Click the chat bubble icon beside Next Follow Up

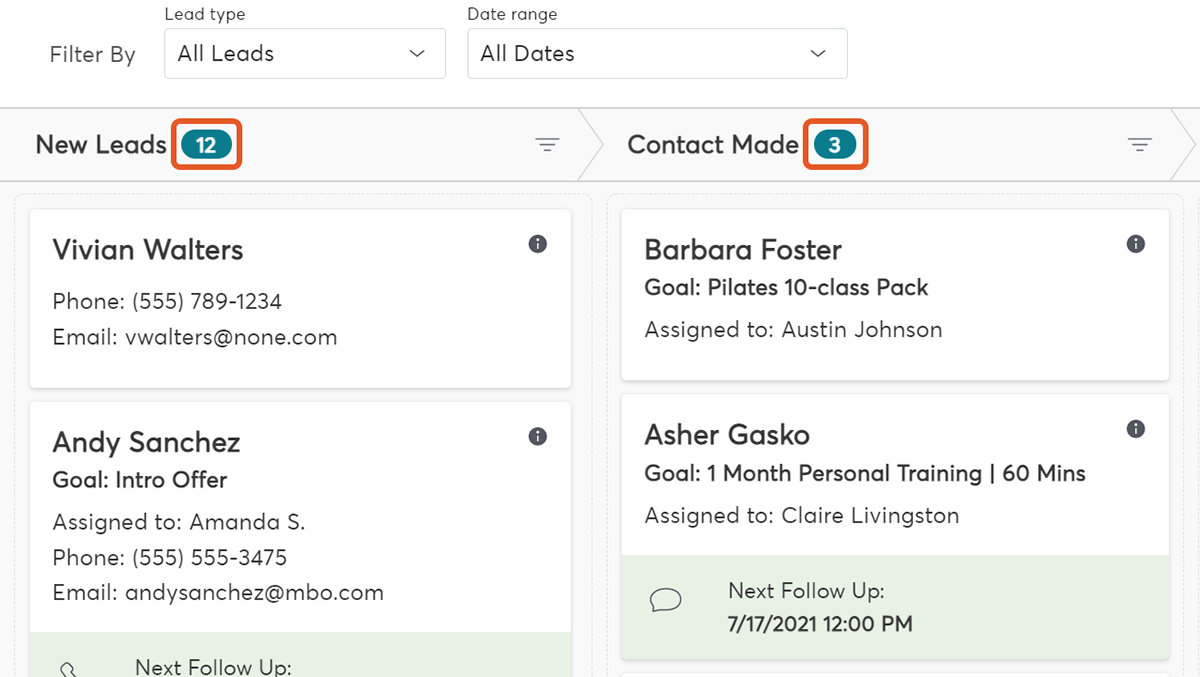666,599
